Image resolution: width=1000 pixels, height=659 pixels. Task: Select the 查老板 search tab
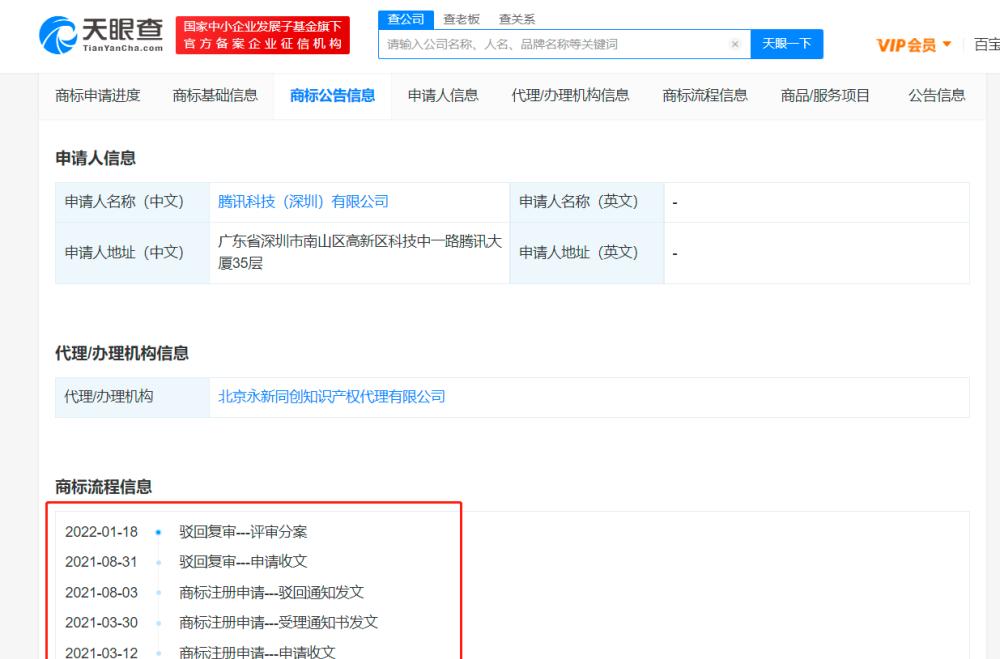(x=461, y=19)
